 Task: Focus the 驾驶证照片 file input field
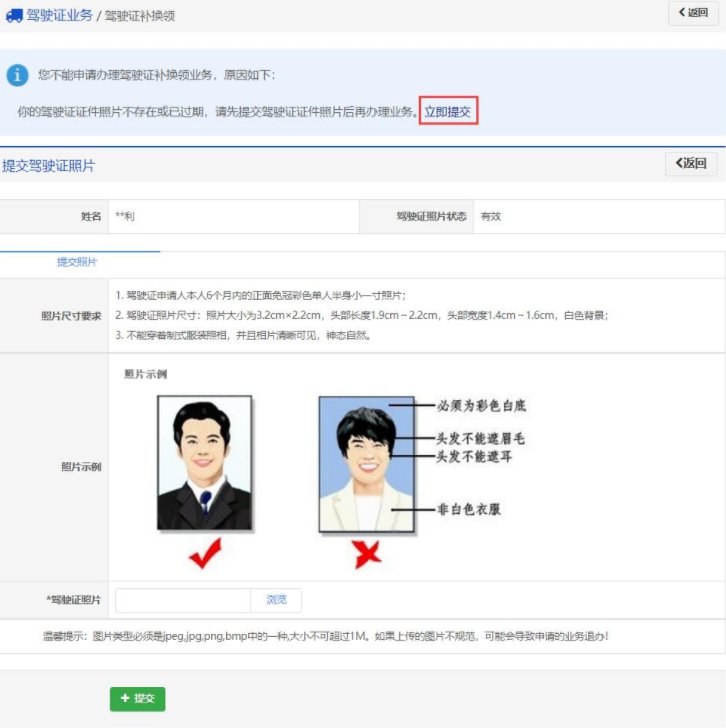183,600
